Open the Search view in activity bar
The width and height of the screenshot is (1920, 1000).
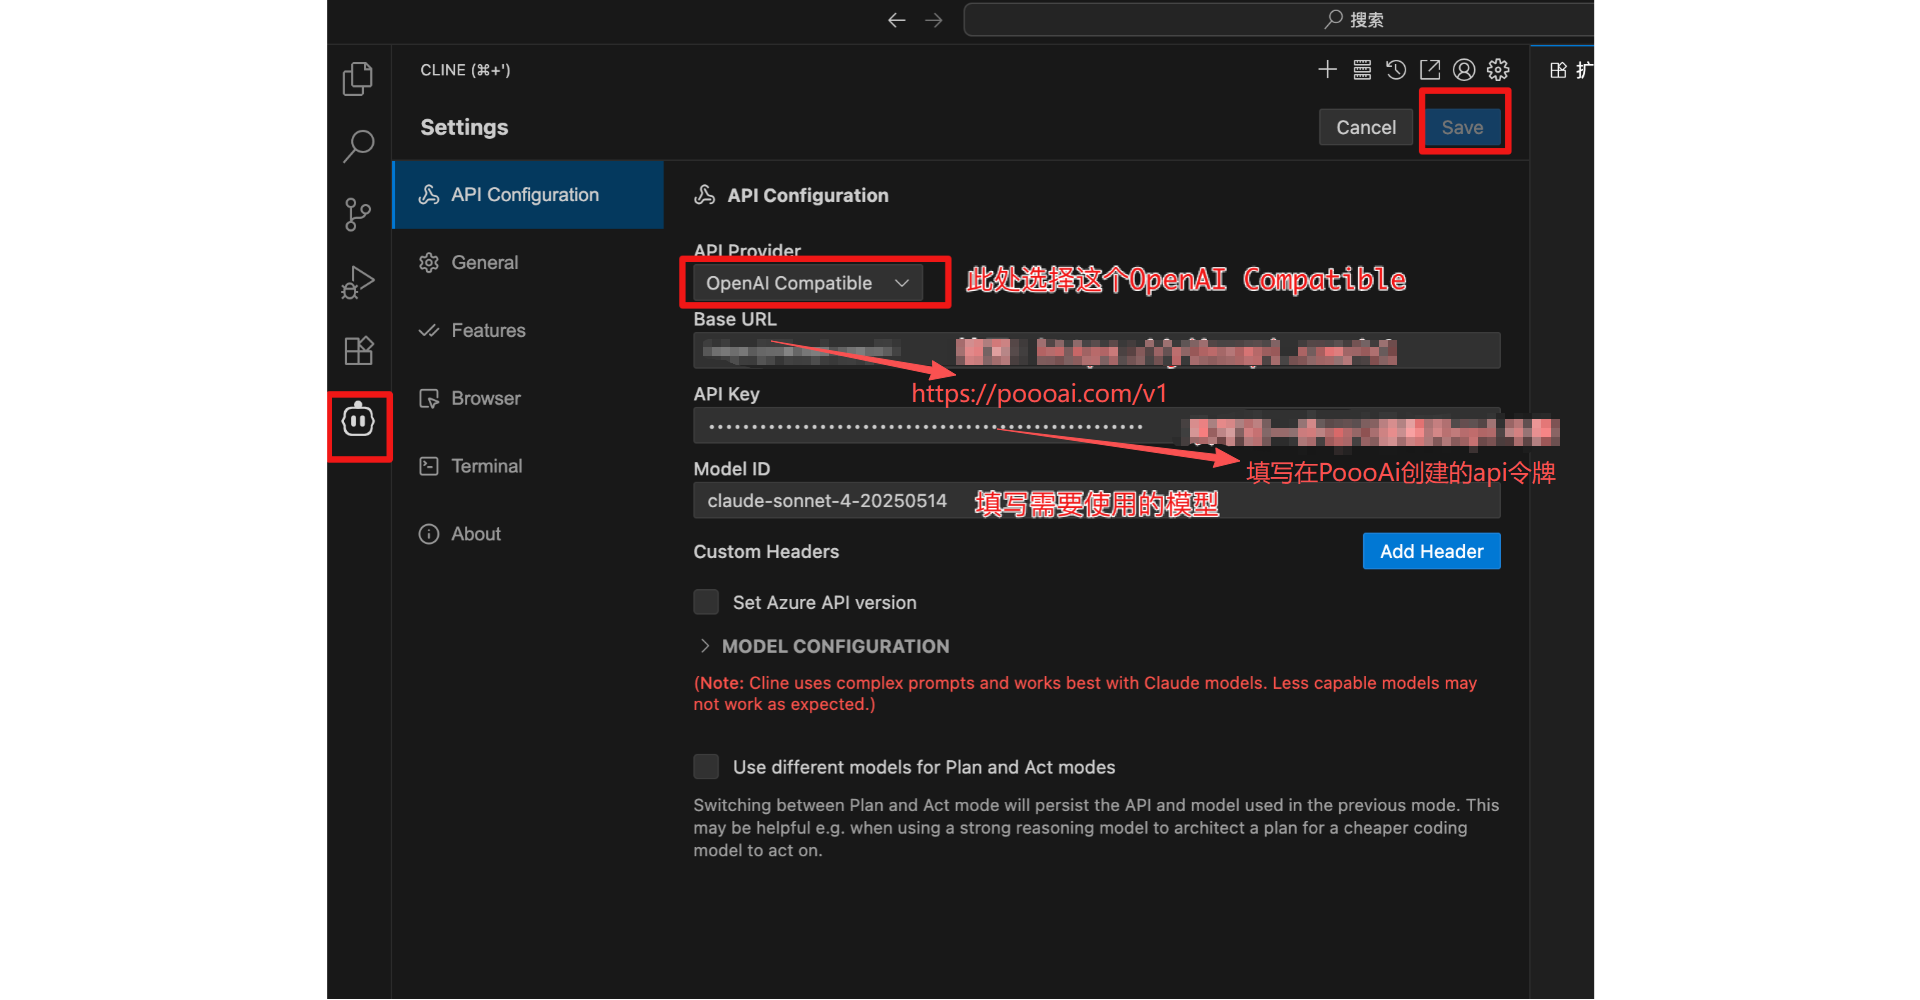pos(358,146)
